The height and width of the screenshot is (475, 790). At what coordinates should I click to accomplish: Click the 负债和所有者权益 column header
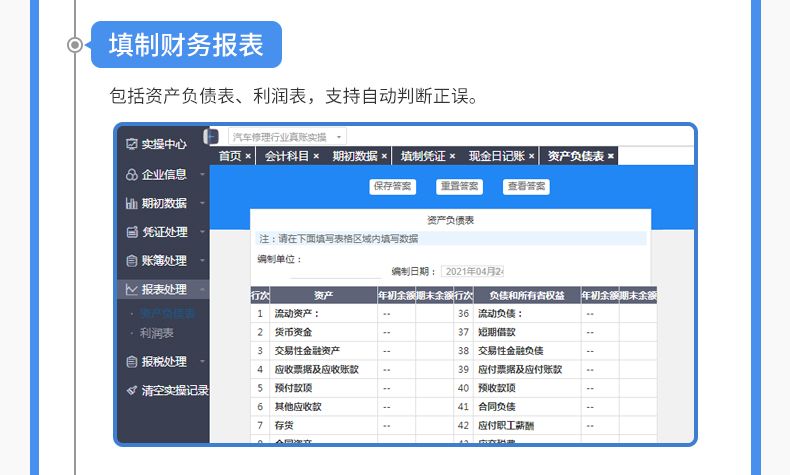pos(527,296)
